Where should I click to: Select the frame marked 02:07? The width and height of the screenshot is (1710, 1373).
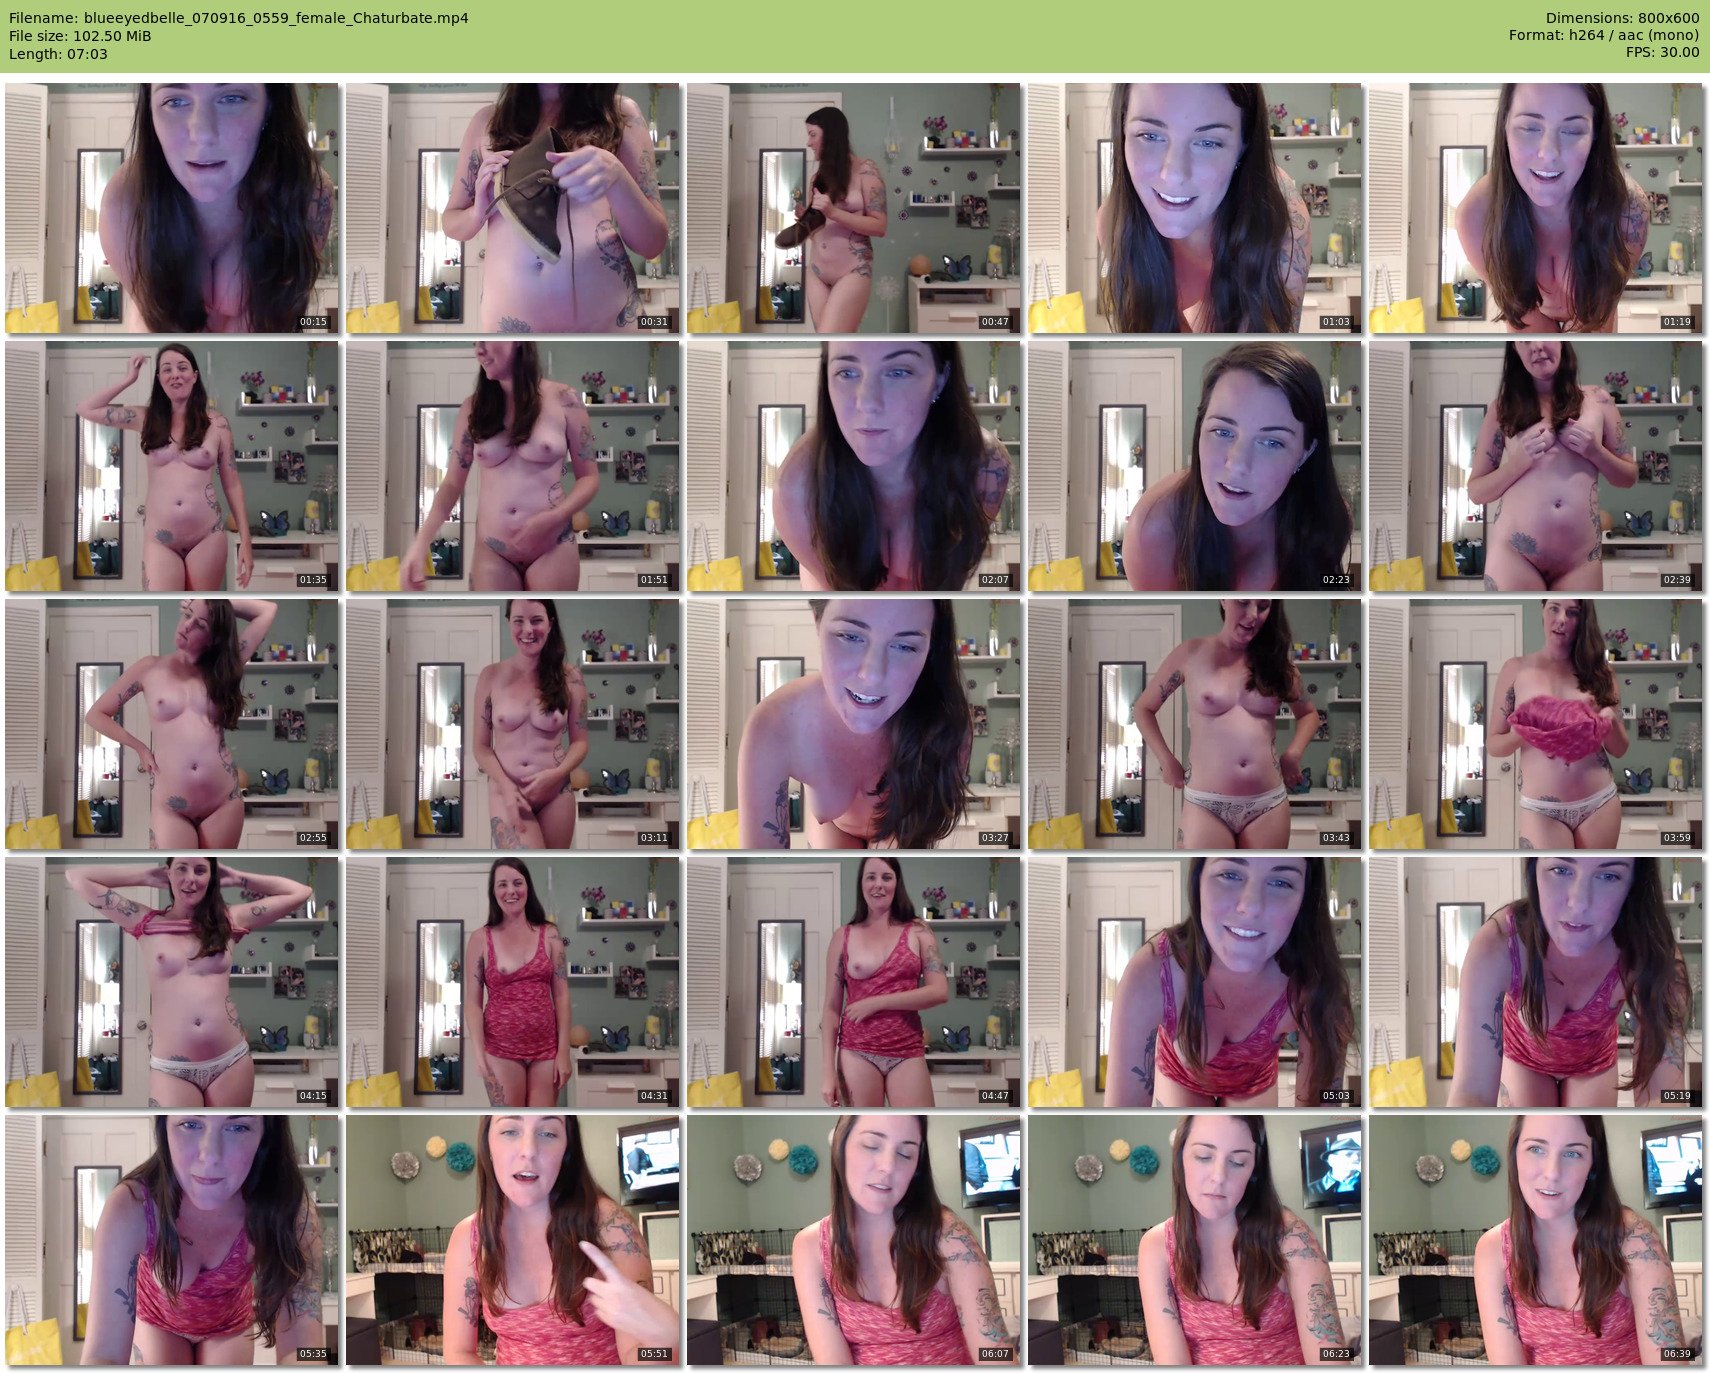click(854, 466)
